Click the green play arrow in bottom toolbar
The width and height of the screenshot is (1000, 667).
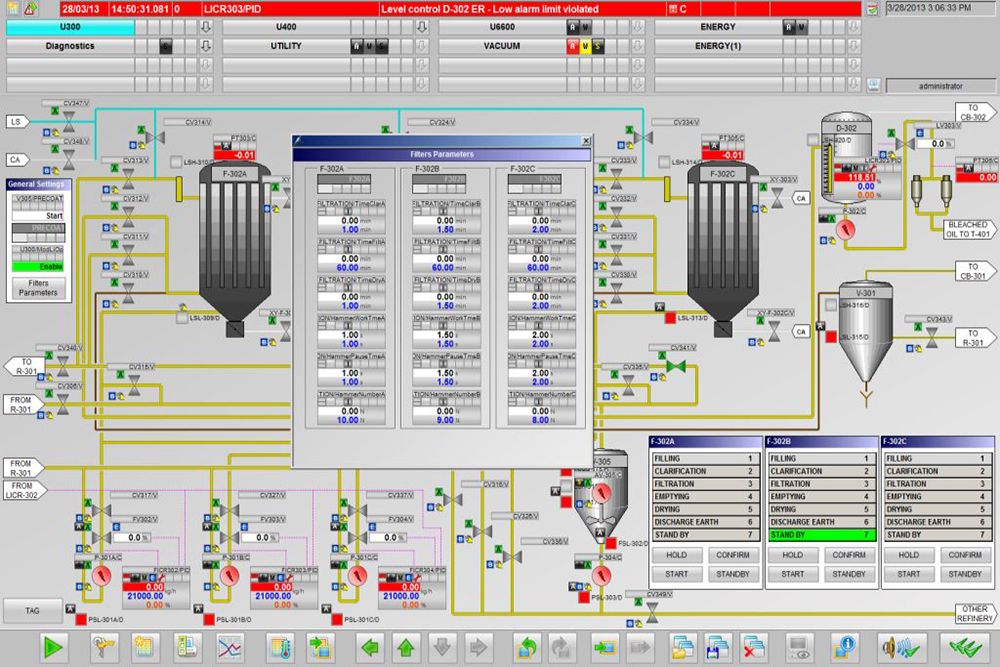(x=53, y=647)
